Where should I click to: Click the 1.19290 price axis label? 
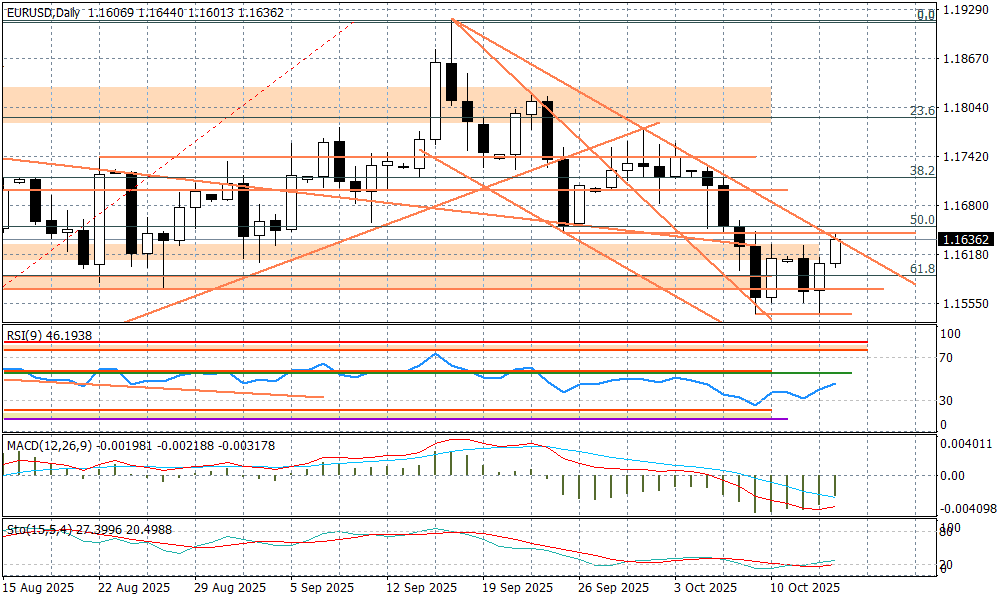tap(966, 10)
